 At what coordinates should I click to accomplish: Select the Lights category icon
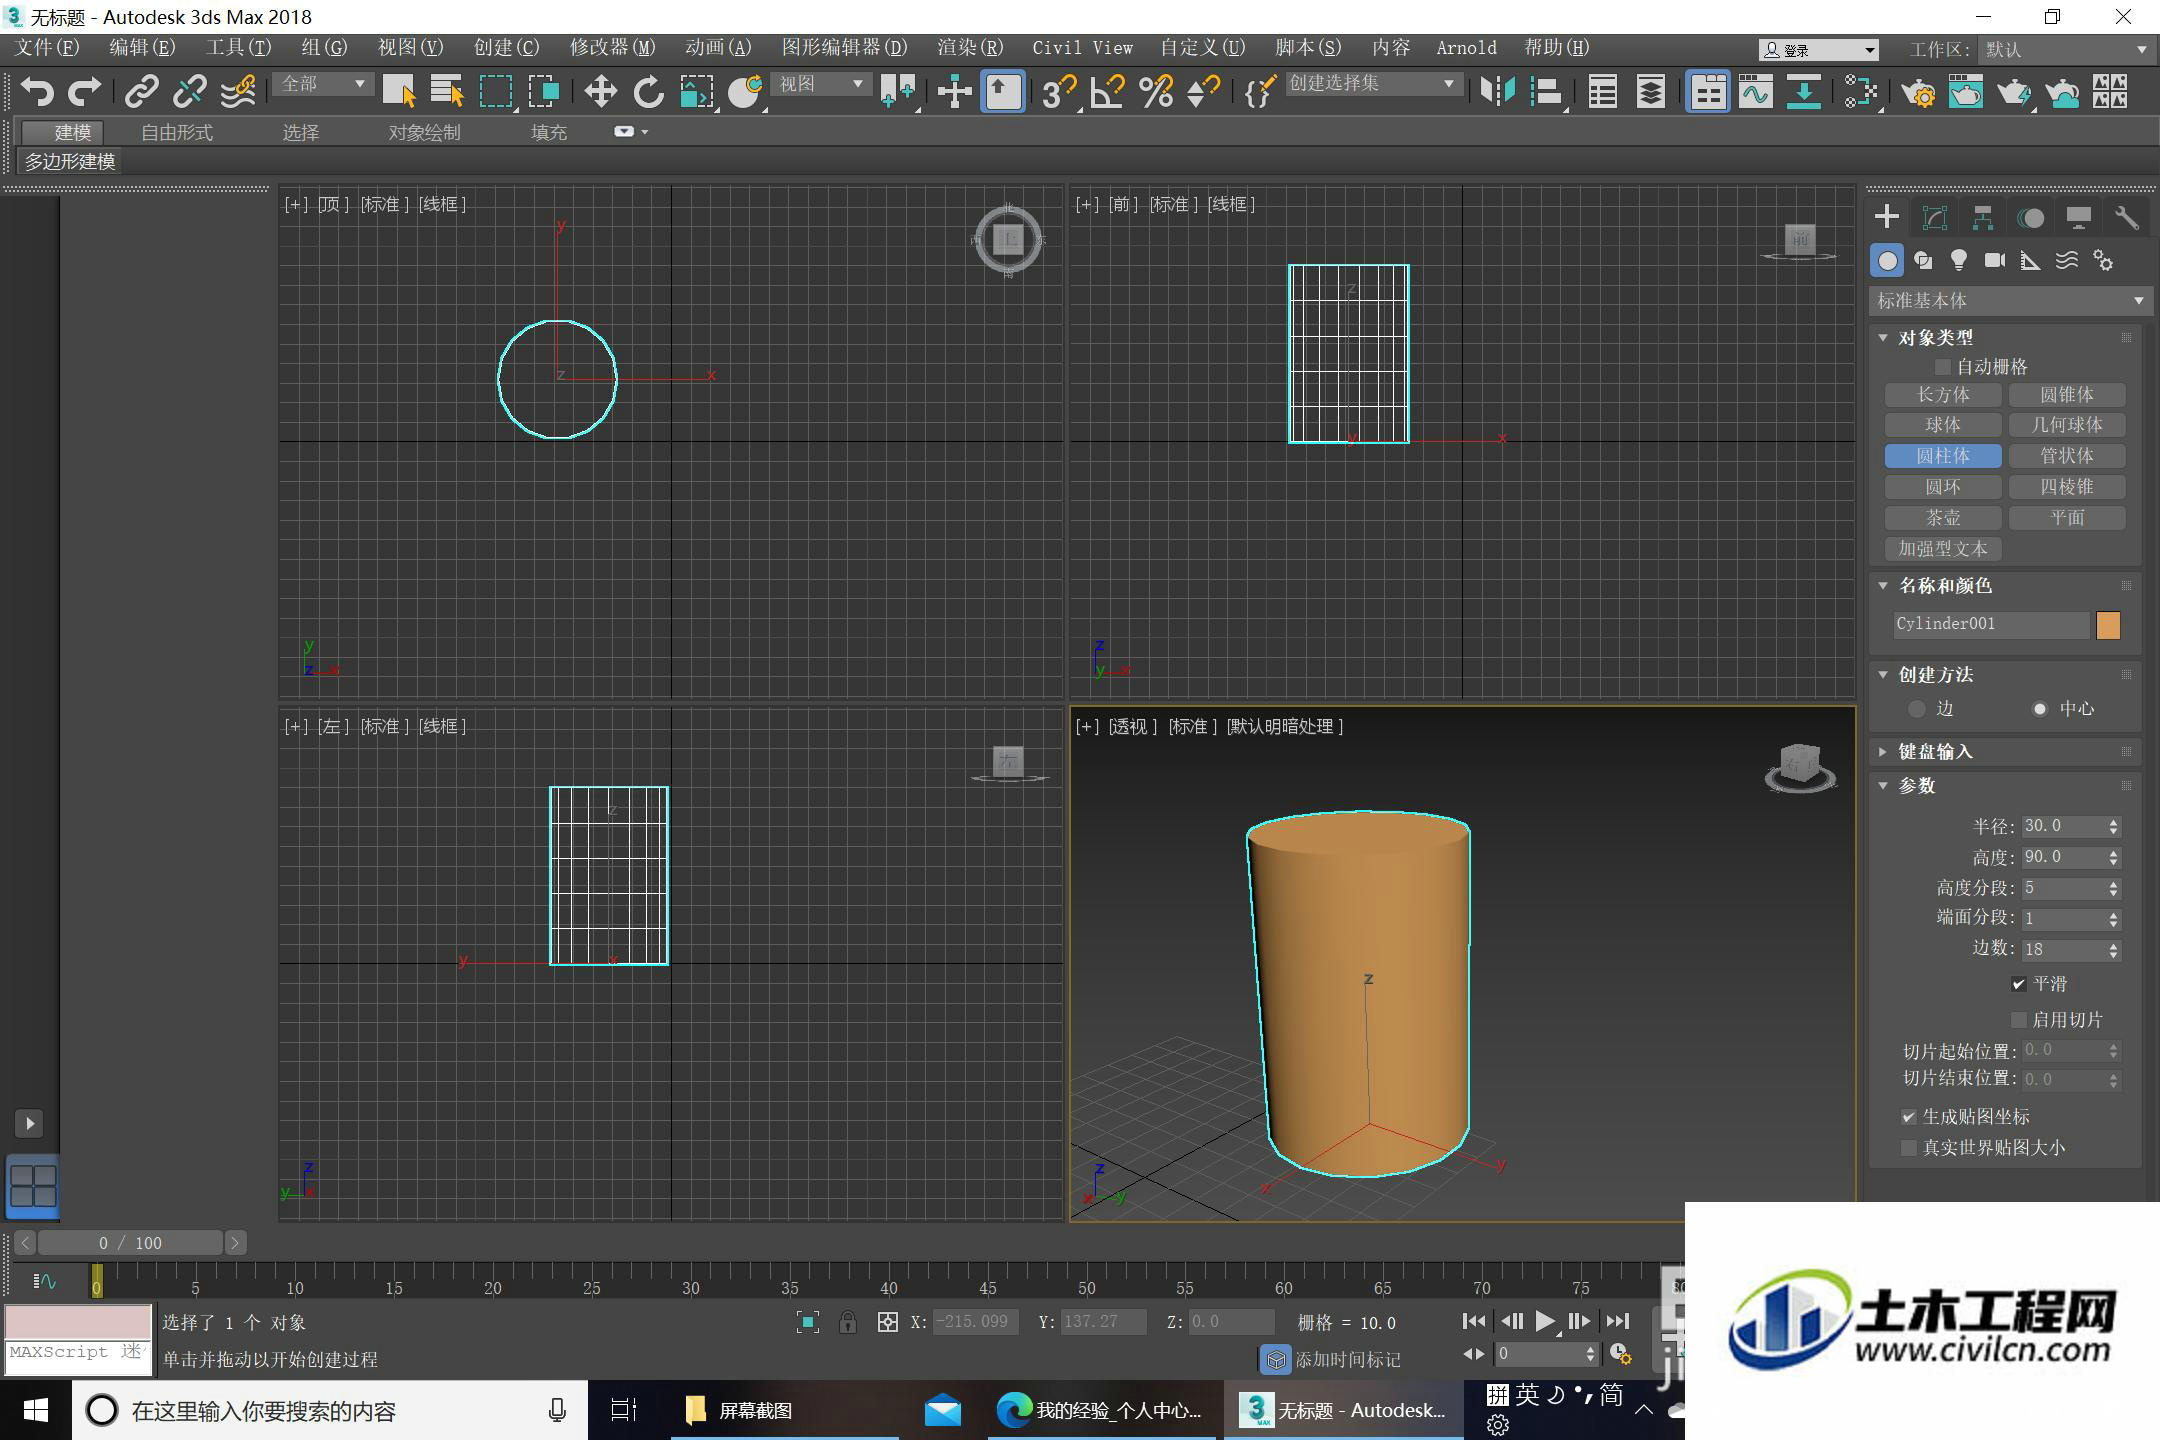(x=1958, y=260)
